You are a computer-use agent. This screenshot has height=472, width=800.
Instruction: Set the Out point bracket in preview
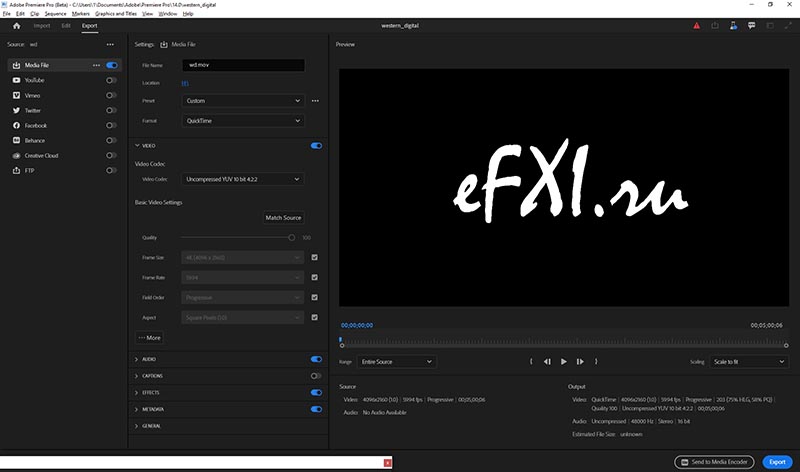(596, 361)
